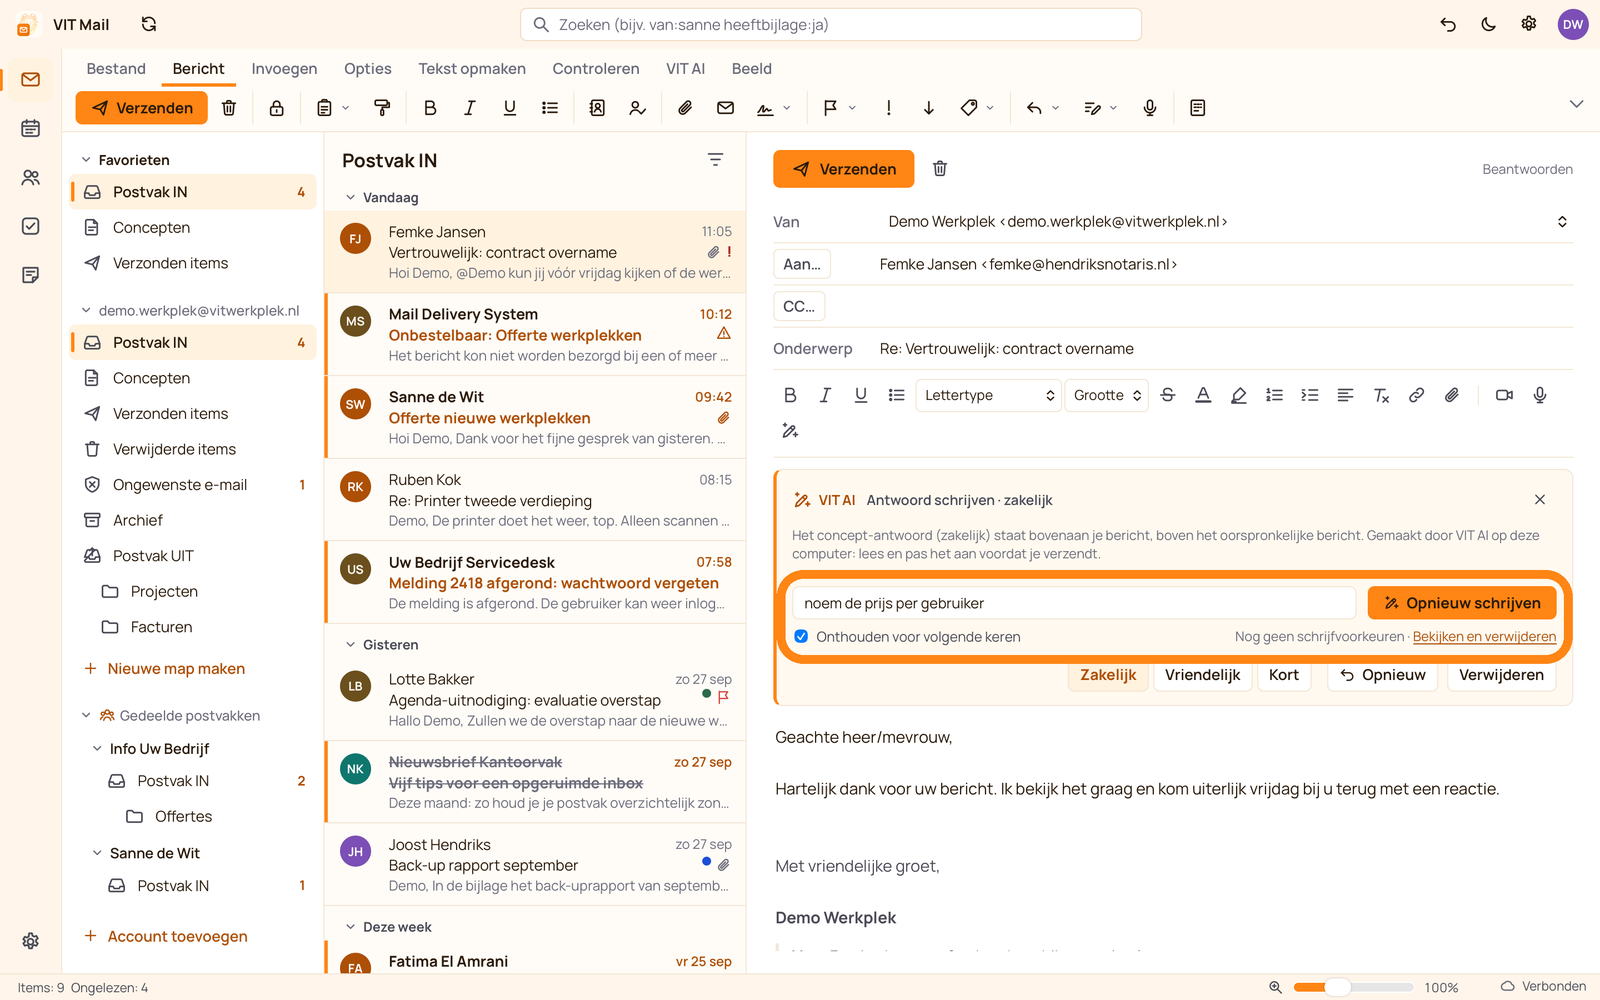This screenshot has width=1600, height=1000.
Task: Open the Invoegen ribbon tab
Action: point(284,69)
